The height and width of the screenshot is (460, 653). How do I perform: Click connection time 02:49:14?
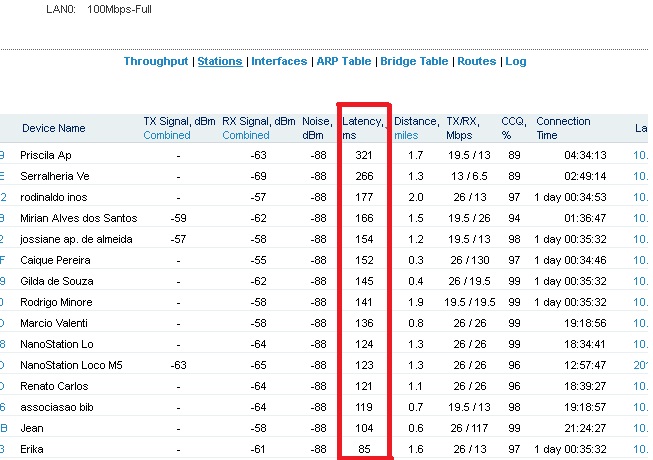[x=585, y=176]
